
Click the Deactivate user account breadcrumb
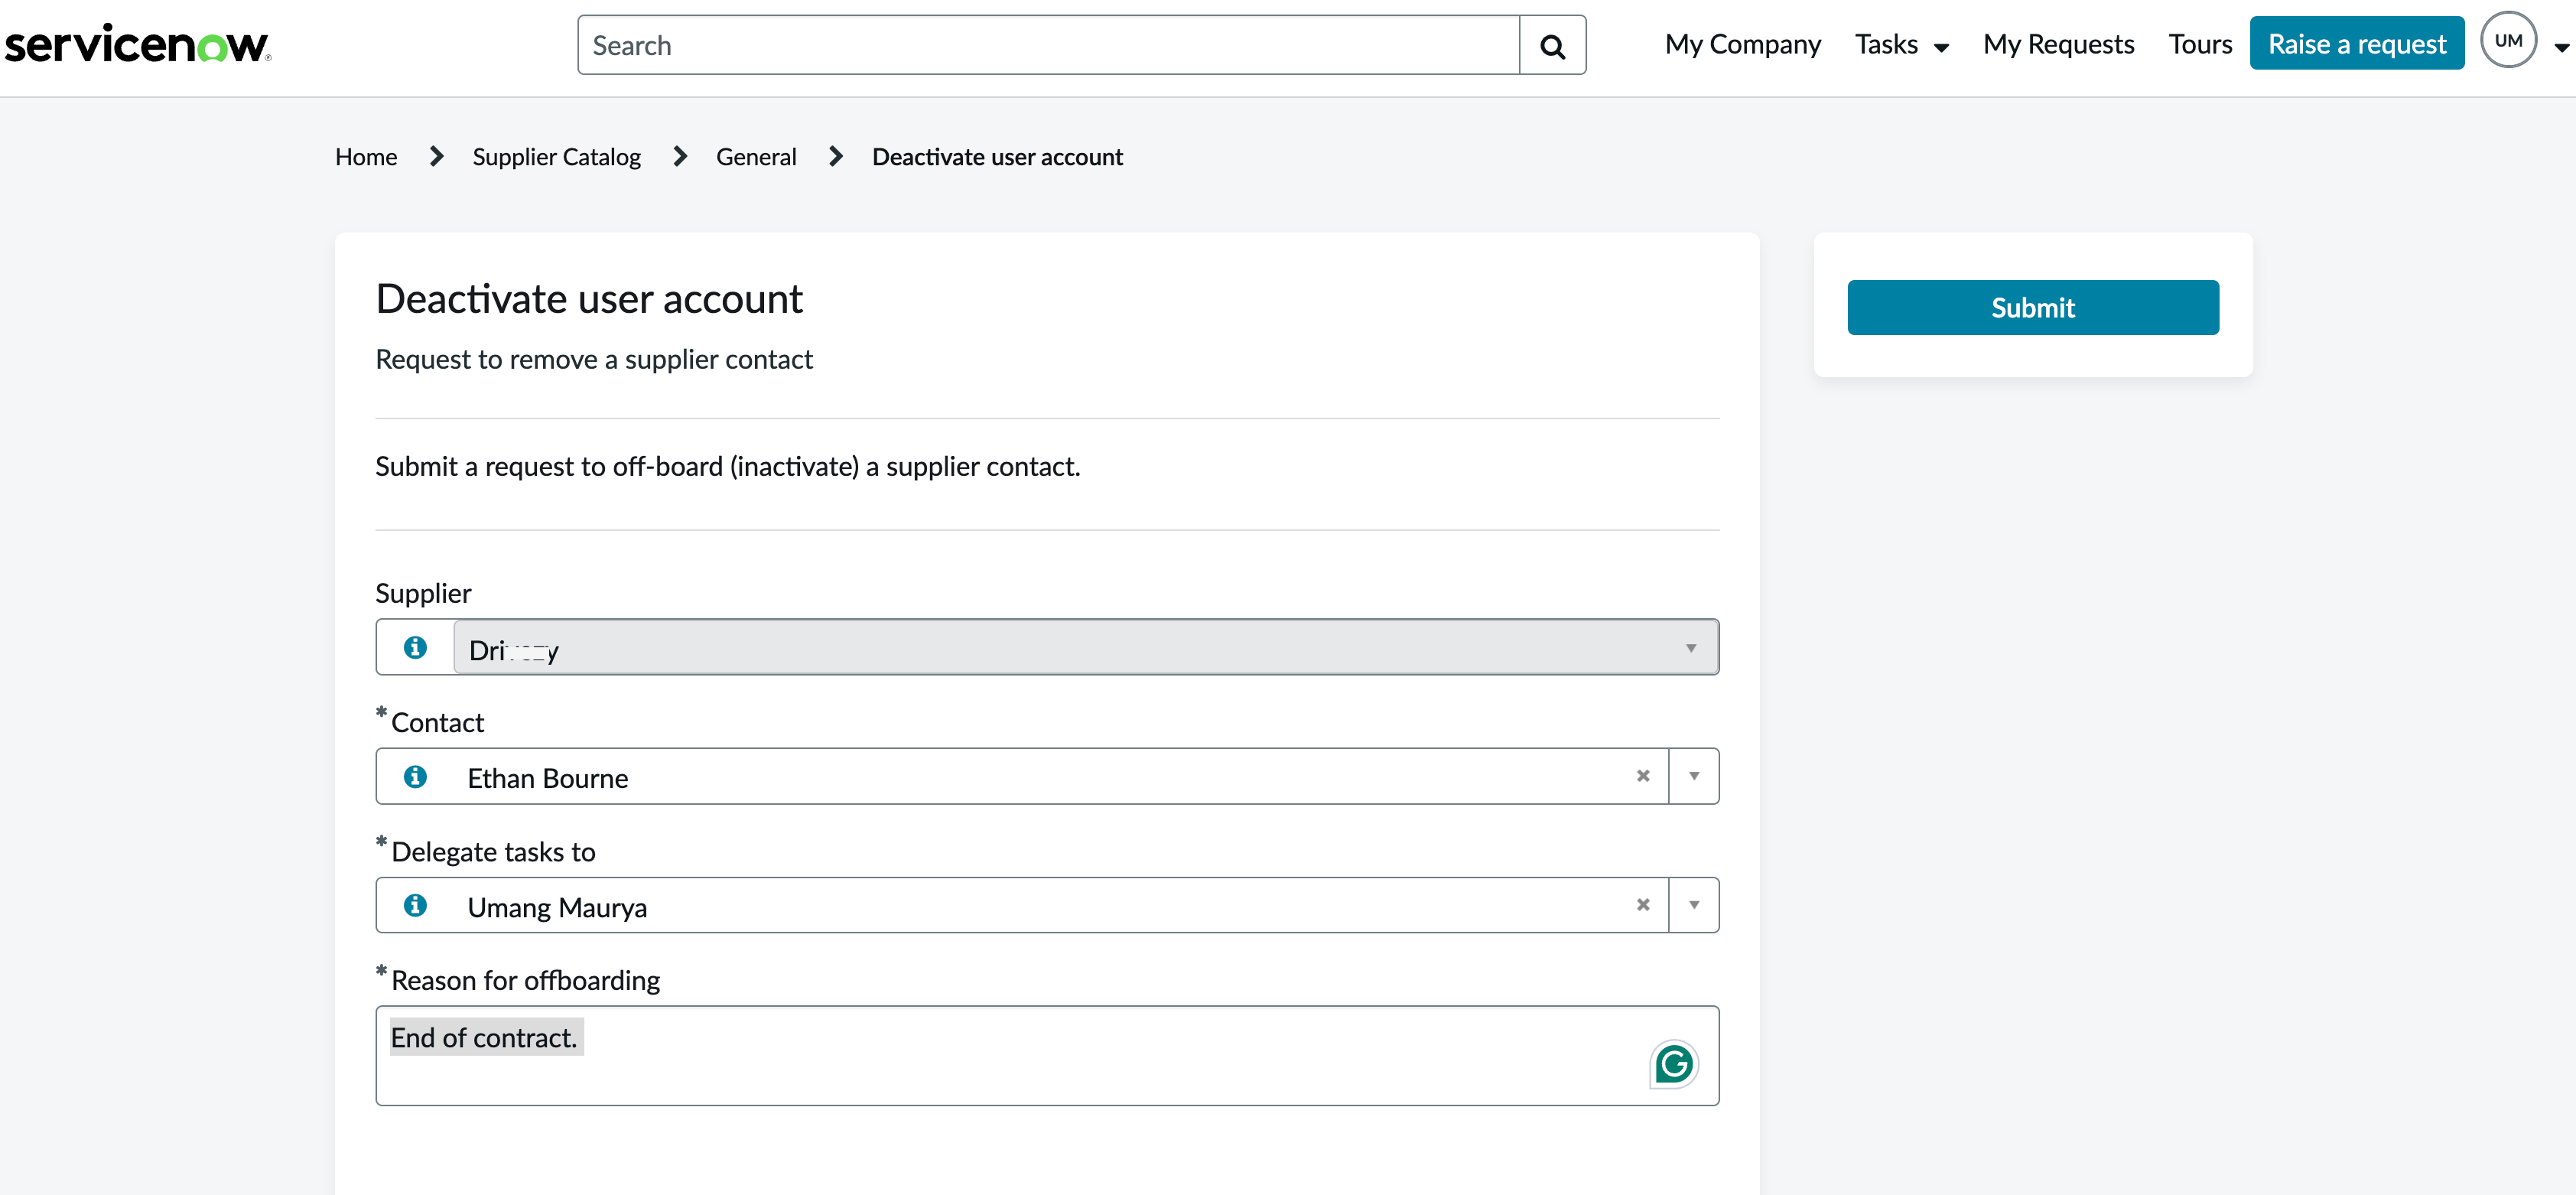point(997,157)
